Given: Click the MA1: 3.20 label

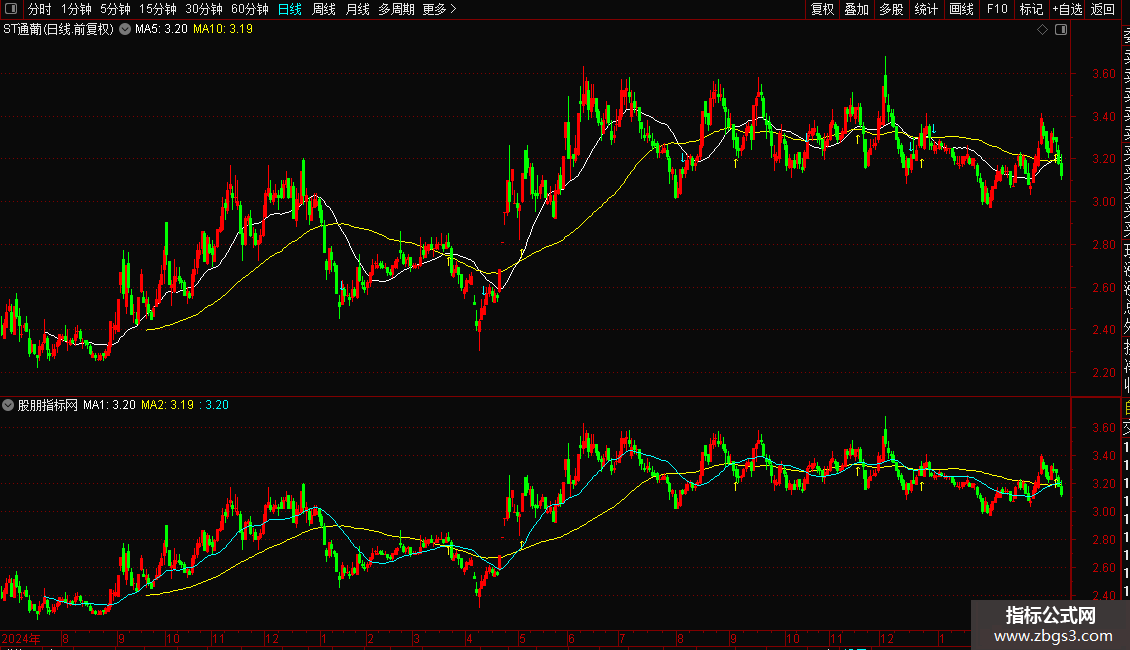Looking at the screenshot, I should (x=110, y=405).
